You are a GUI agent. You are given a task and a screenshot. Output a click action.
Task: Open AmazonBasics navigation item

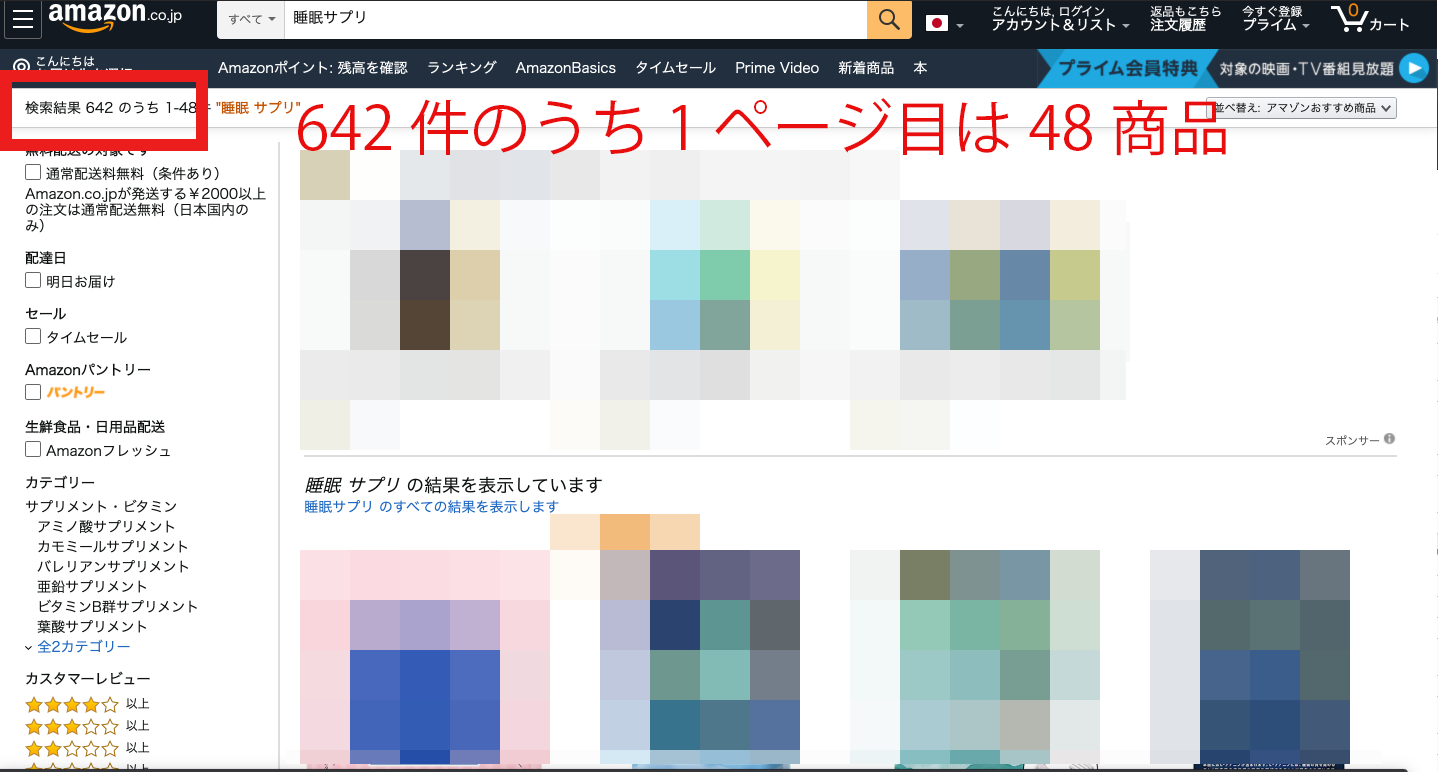tap(566, 68)
